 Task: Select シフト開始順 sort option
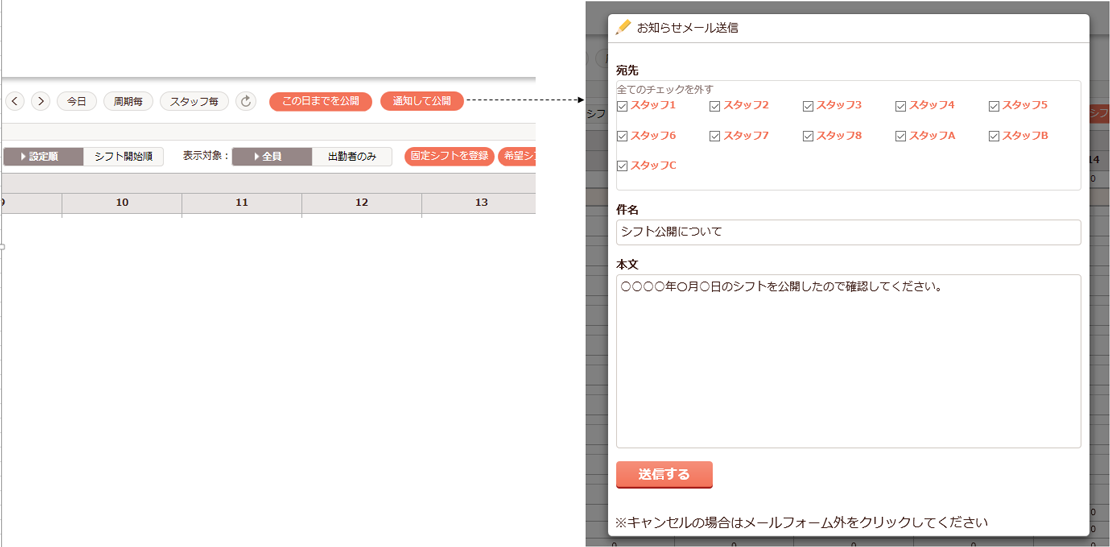point(123,157)
